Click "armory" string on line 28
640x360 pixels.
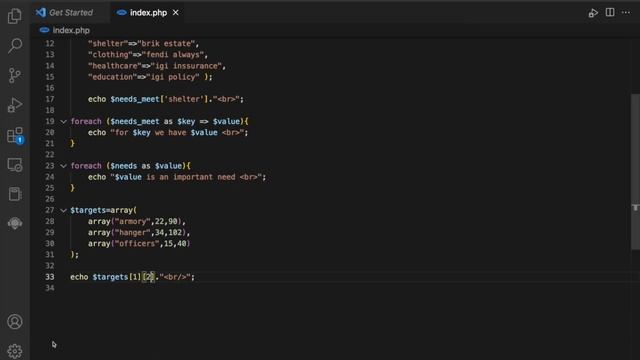coord(133,221)
